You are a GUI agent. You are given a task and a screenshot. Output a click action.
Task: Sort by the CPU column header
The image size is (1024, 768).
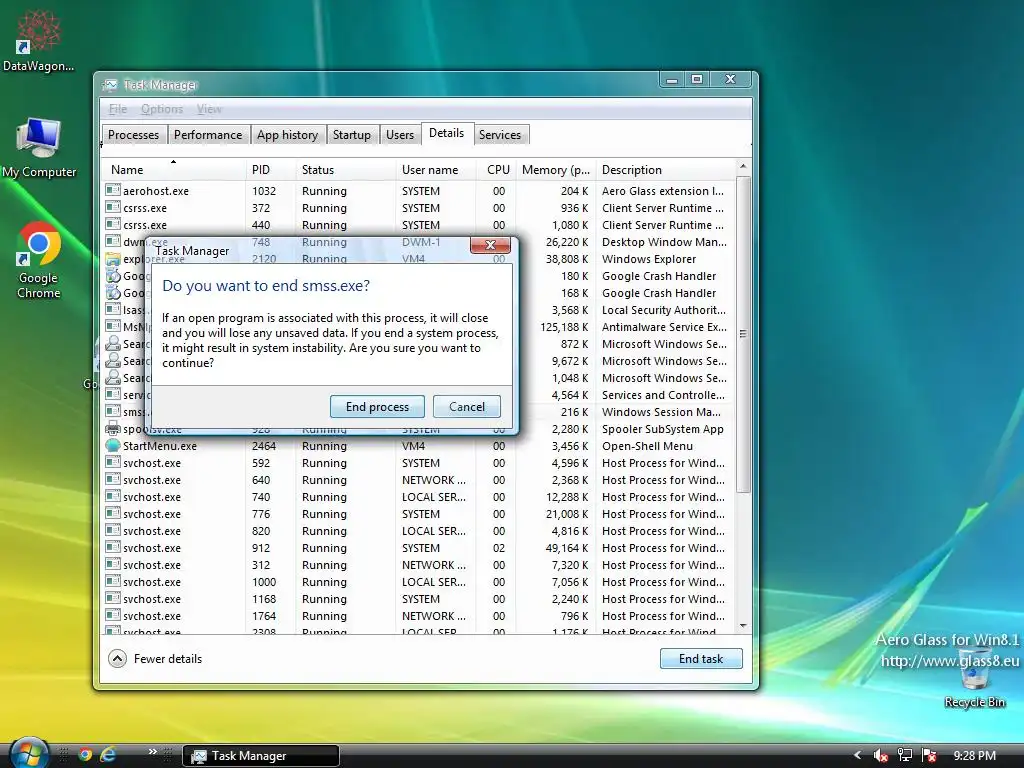tap(496, 170)
